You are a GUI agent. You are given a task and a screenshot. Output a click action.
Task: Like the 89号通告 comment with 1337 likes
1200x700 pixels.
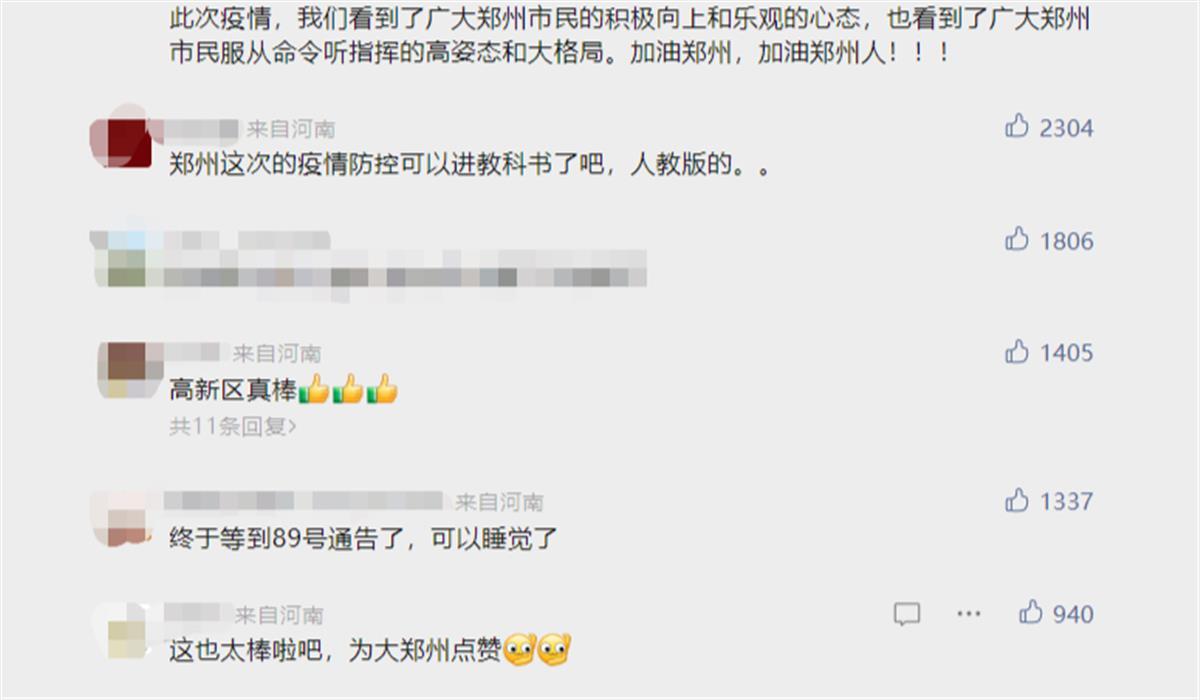(1017, 499)
